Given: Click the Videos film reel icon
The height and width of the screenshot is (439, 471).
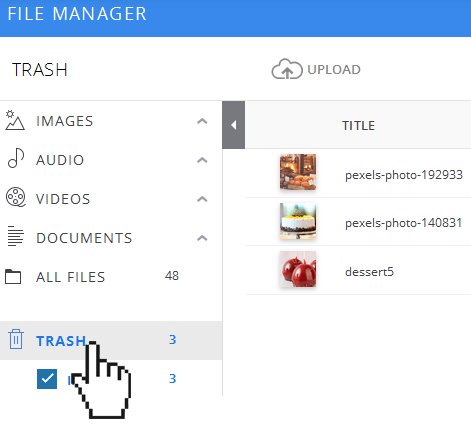Looking at the screenshot, I should point(16,197).
